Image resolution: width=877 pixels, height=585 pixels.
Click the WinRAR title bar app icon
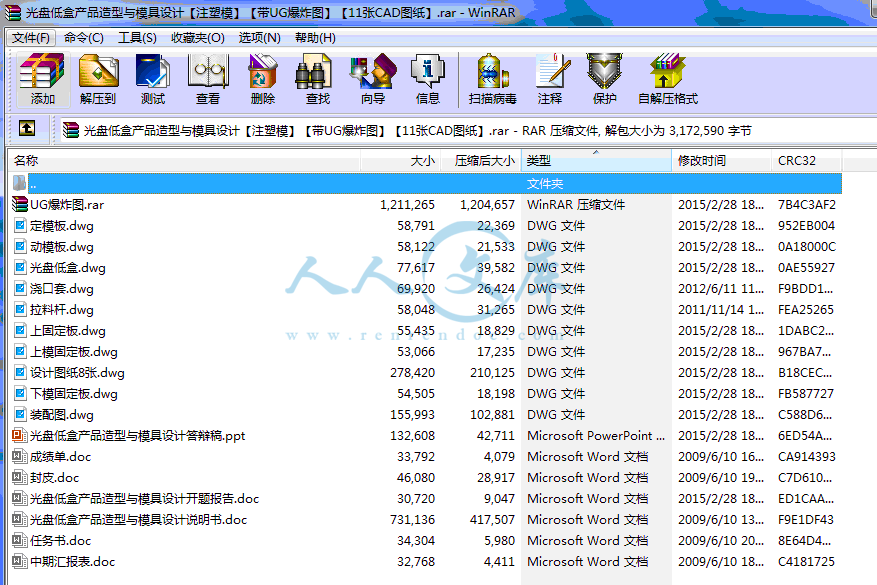13,12
